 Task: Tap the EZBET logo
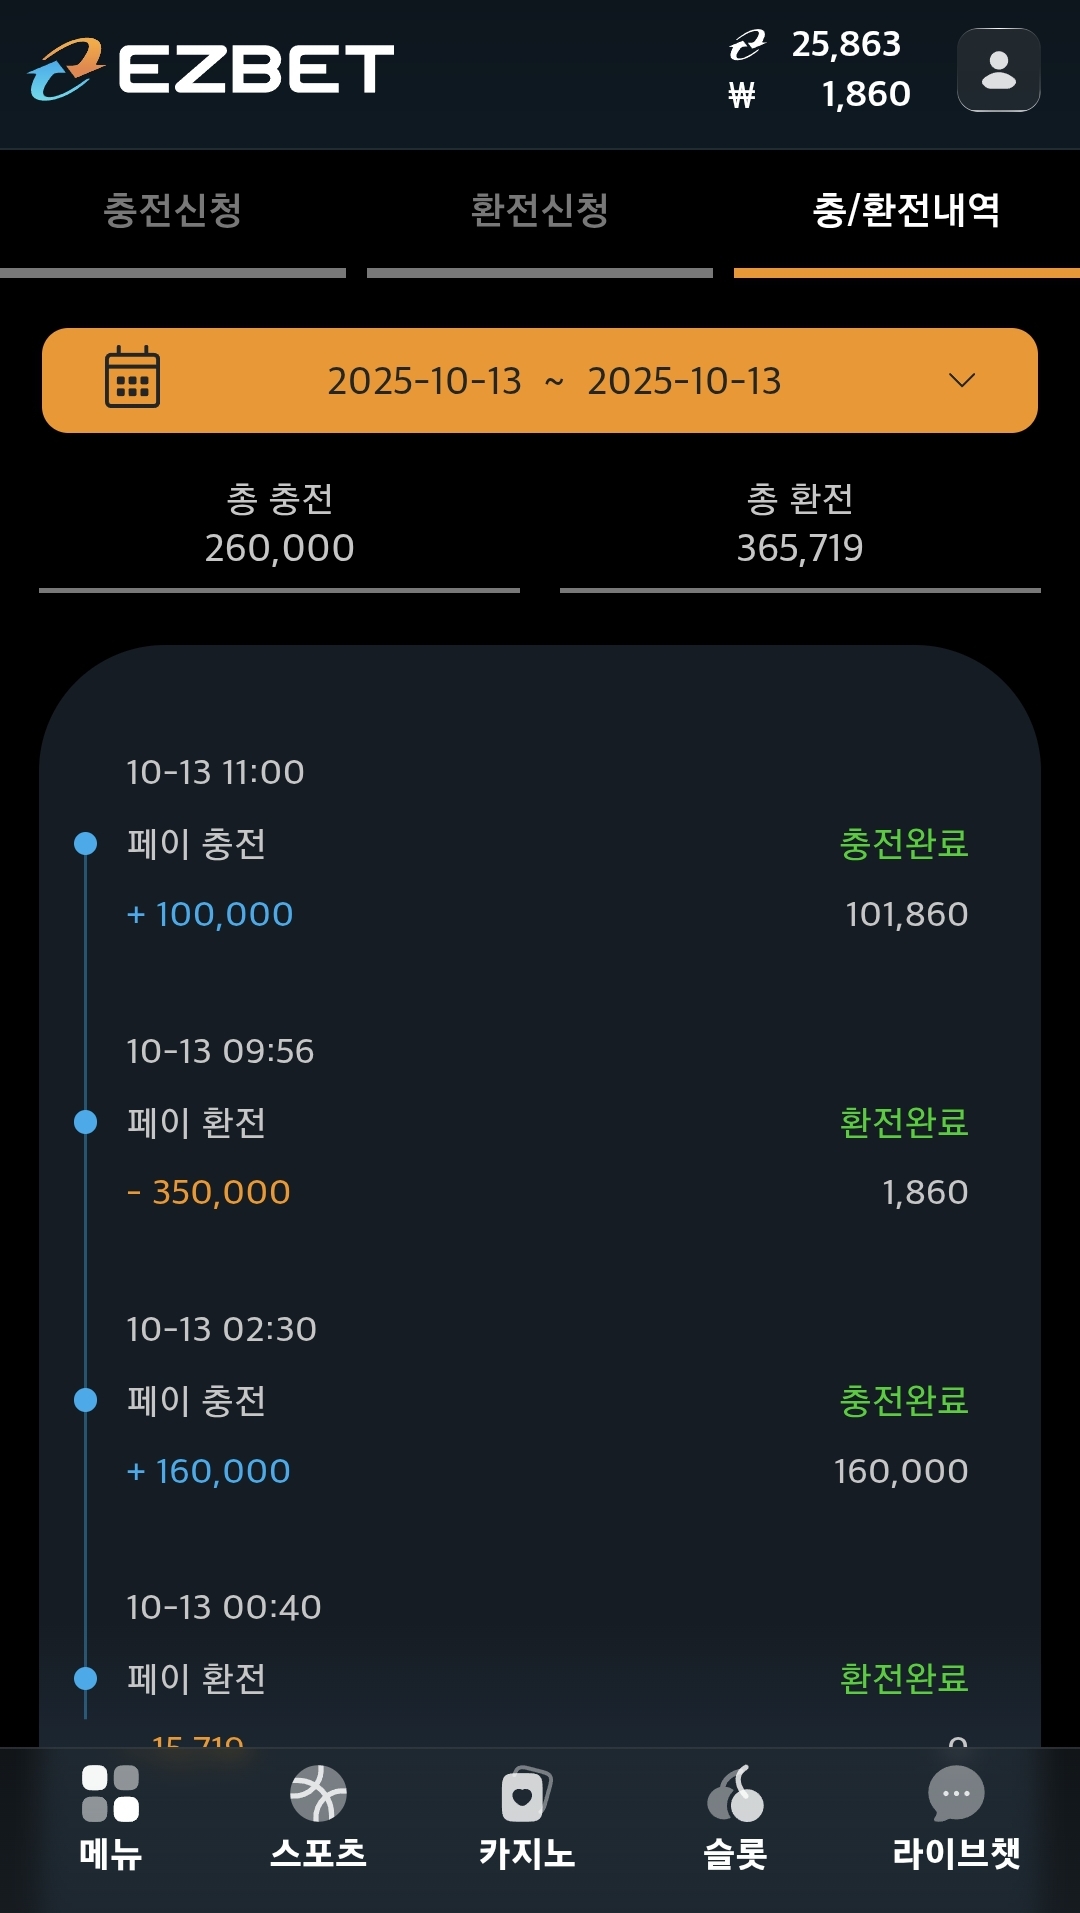(211, 69)
